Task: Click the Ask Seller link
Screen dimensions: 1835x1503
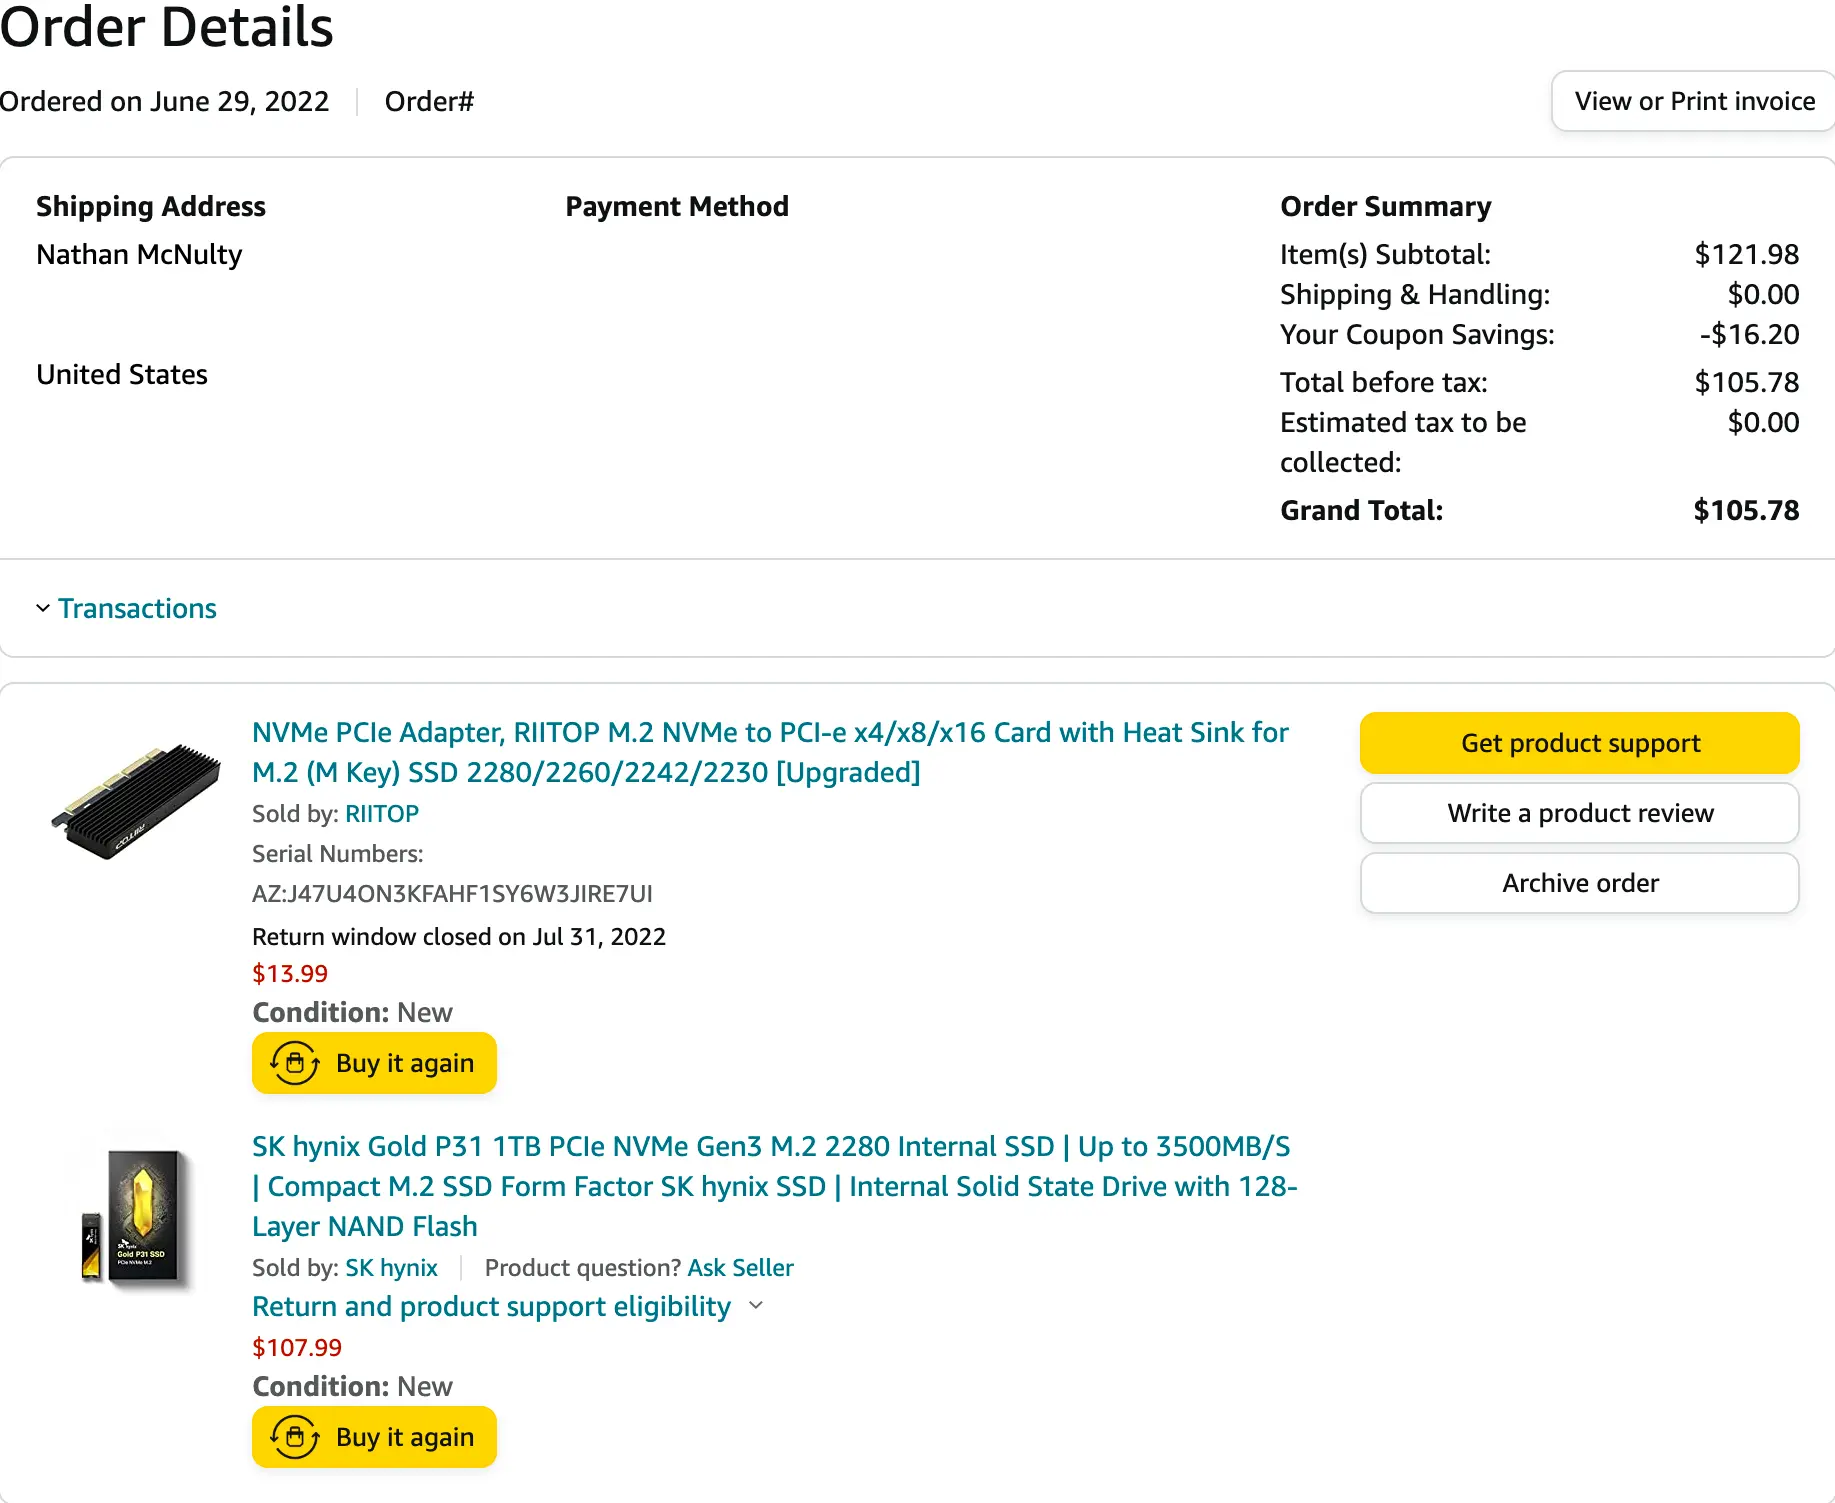Action: click(740, 1268)
